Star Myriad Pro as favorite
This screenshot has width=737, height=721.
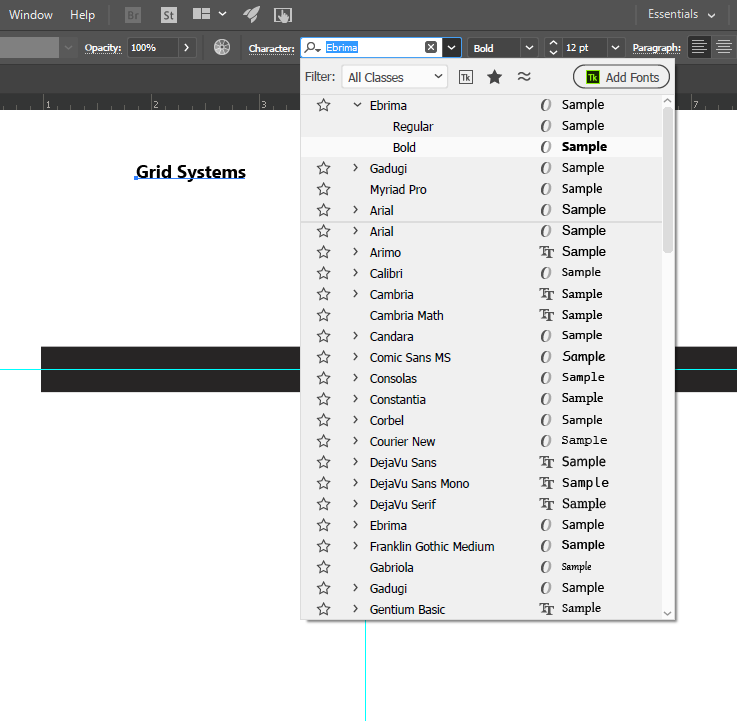click(x=323, y=189)
